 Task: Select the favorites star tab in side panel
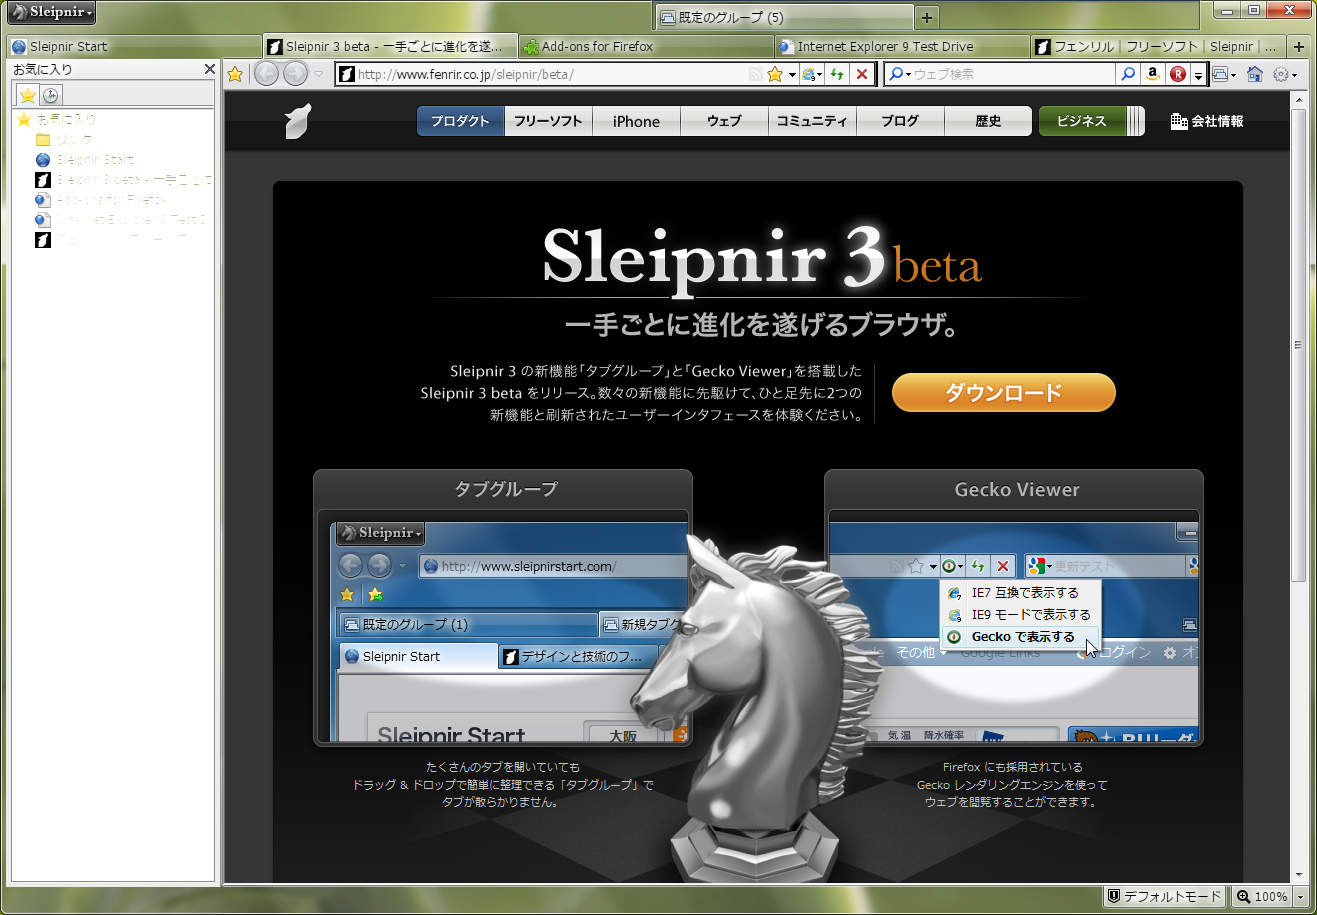[x=28, y=95]
